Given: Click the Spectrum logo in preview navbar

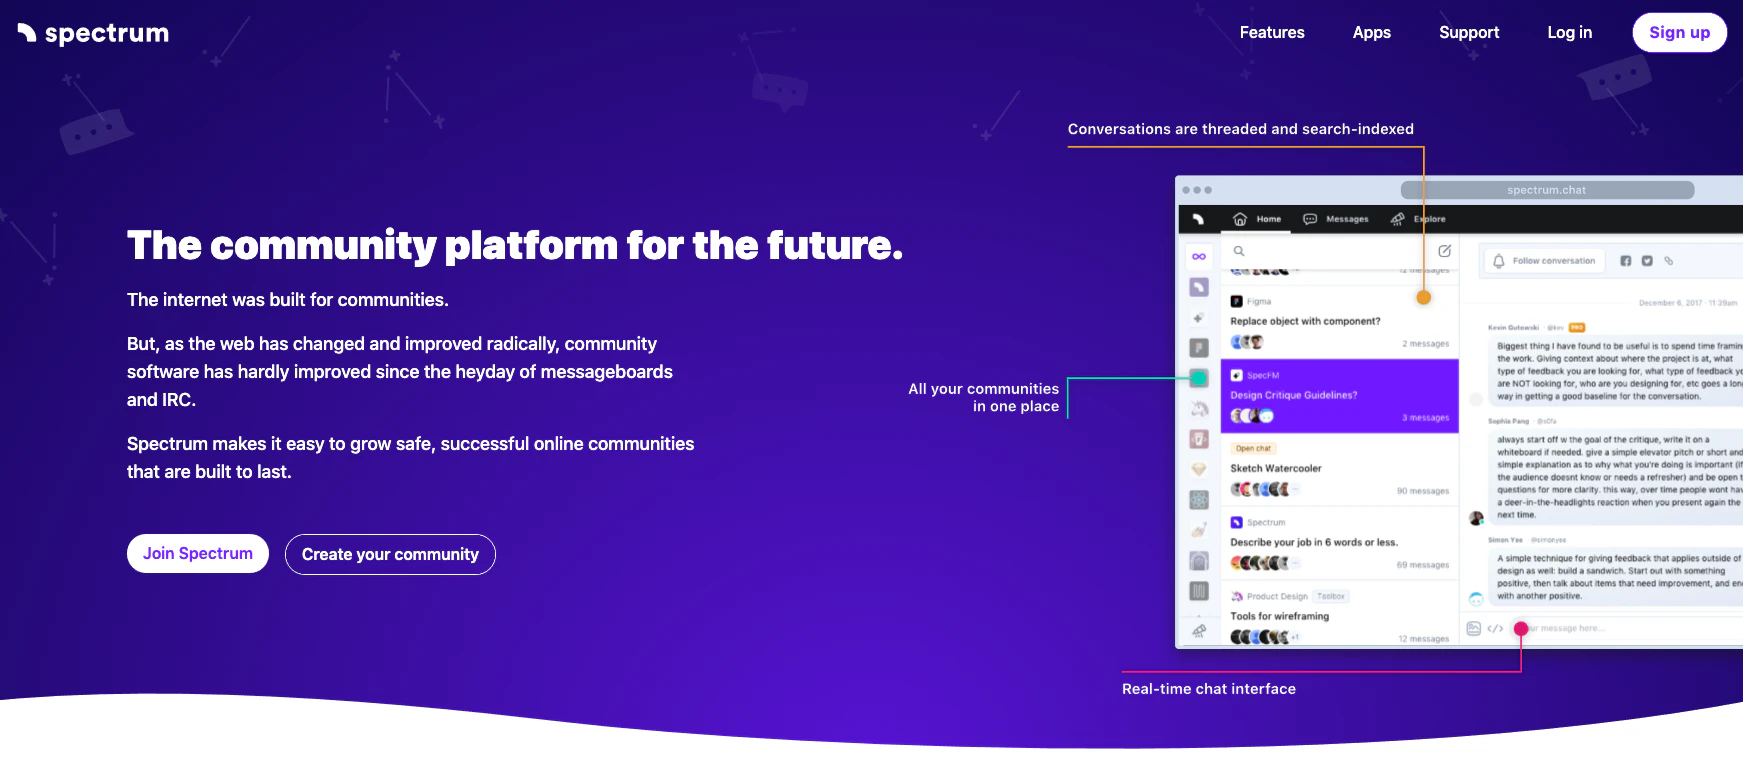Looking at the screenshot, I should [1198, 219].
